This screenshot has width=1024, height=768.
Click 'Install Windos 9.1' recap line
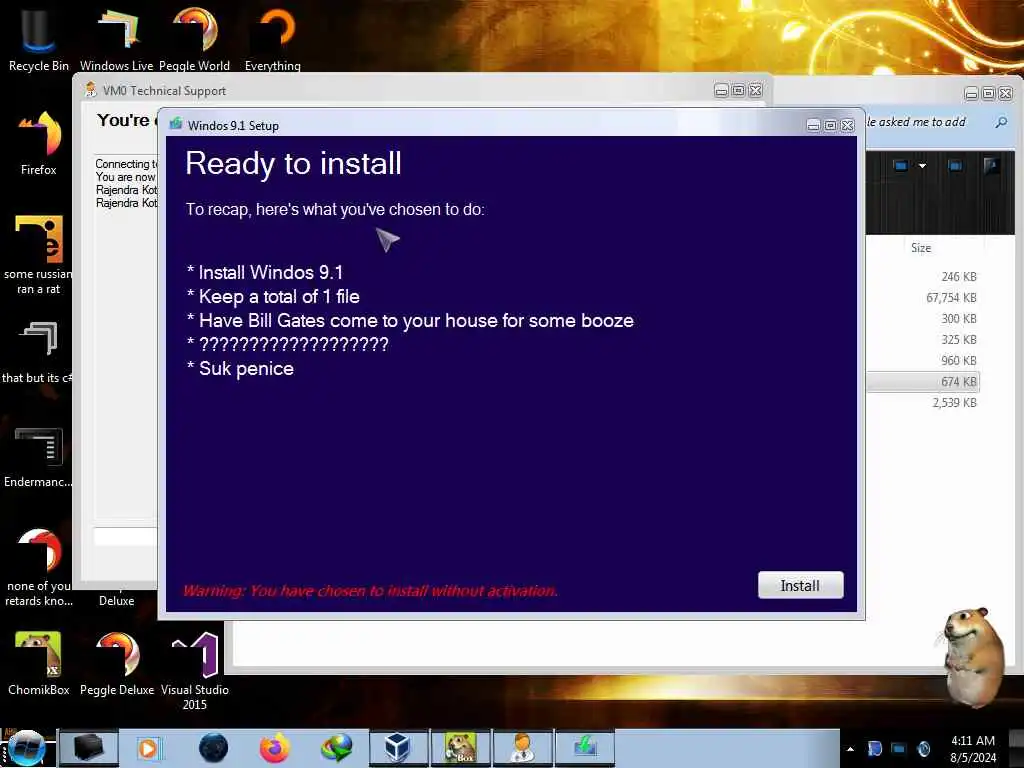[264, 272]
